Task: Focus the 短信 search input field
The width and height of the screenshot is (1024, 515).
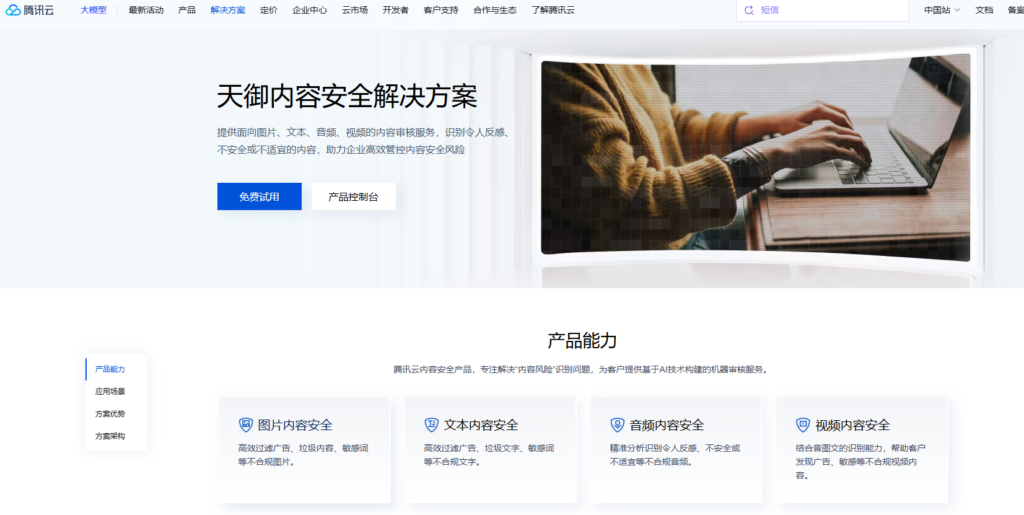Action: 823,10
